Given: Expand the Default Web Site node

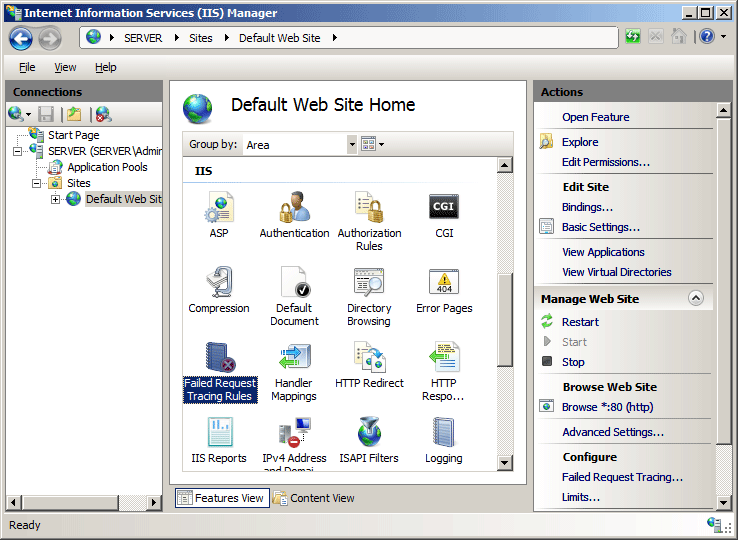Looking at the screenshot, I should pos(56,200).
